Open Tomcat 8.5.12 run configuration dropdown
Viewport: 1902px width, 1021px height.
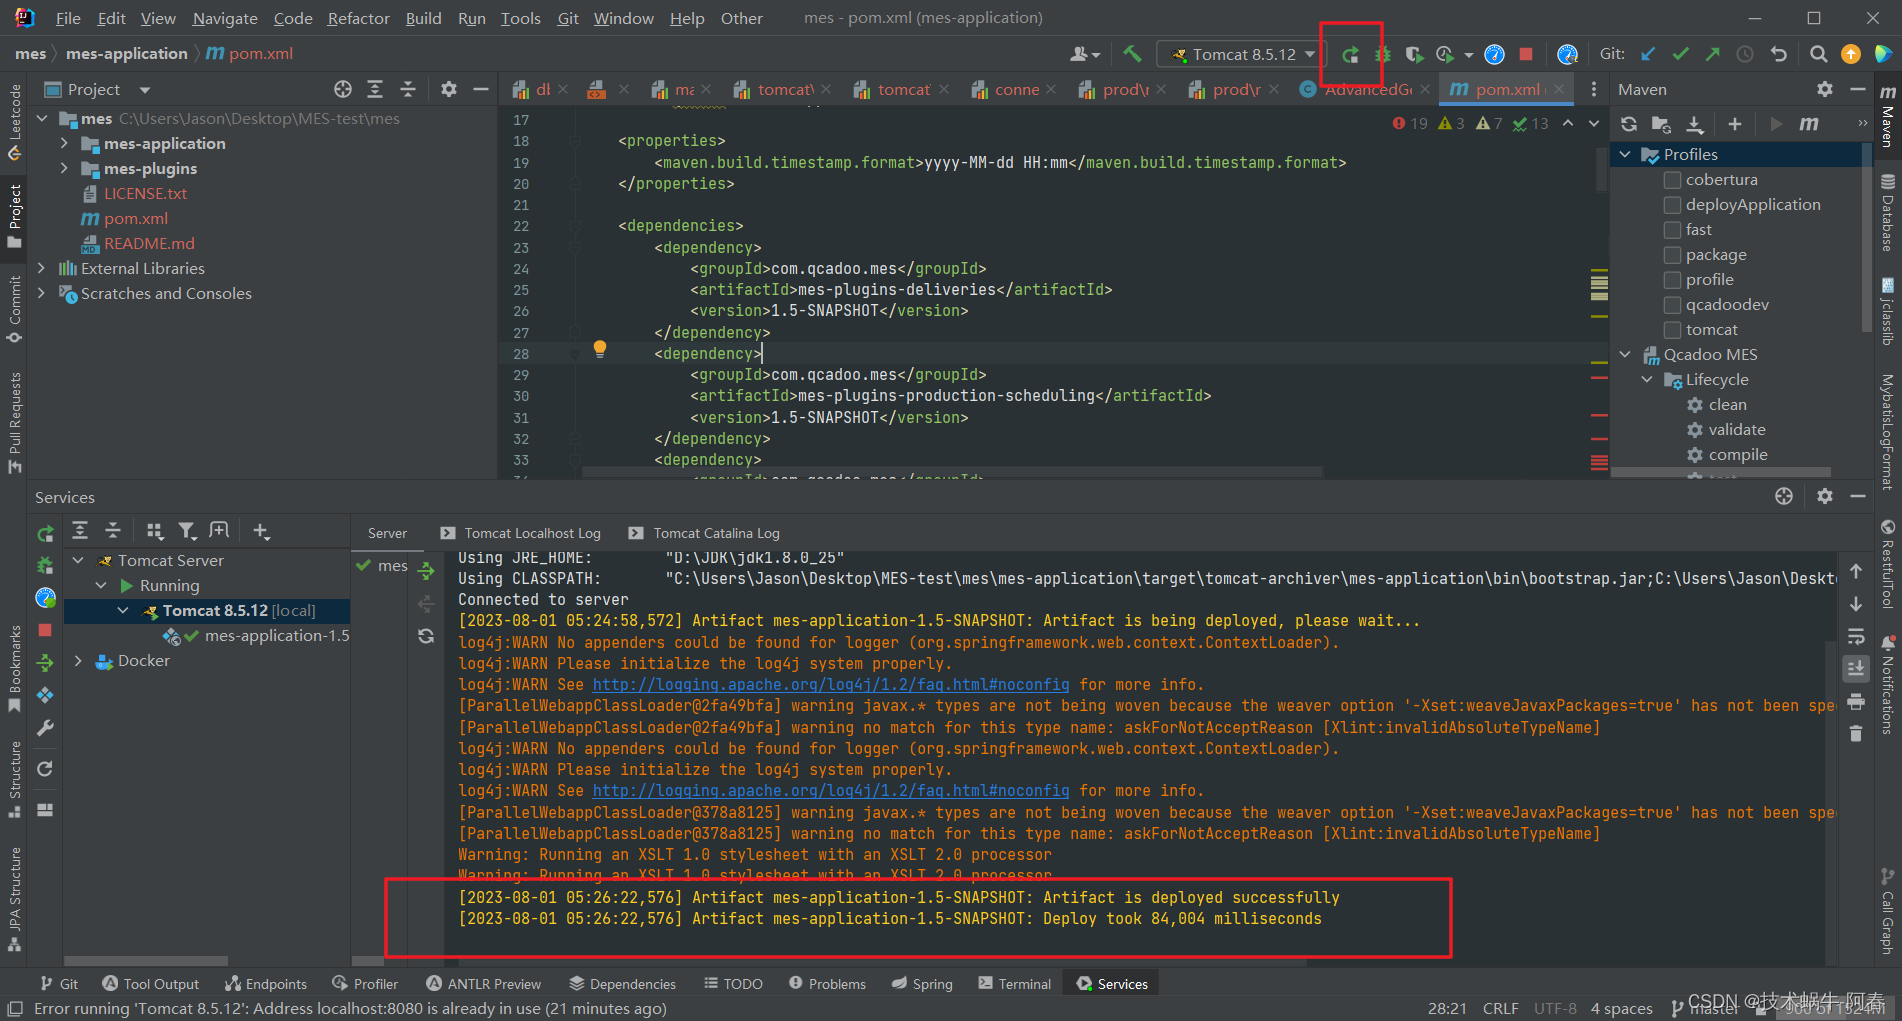tap(1240, 54)
